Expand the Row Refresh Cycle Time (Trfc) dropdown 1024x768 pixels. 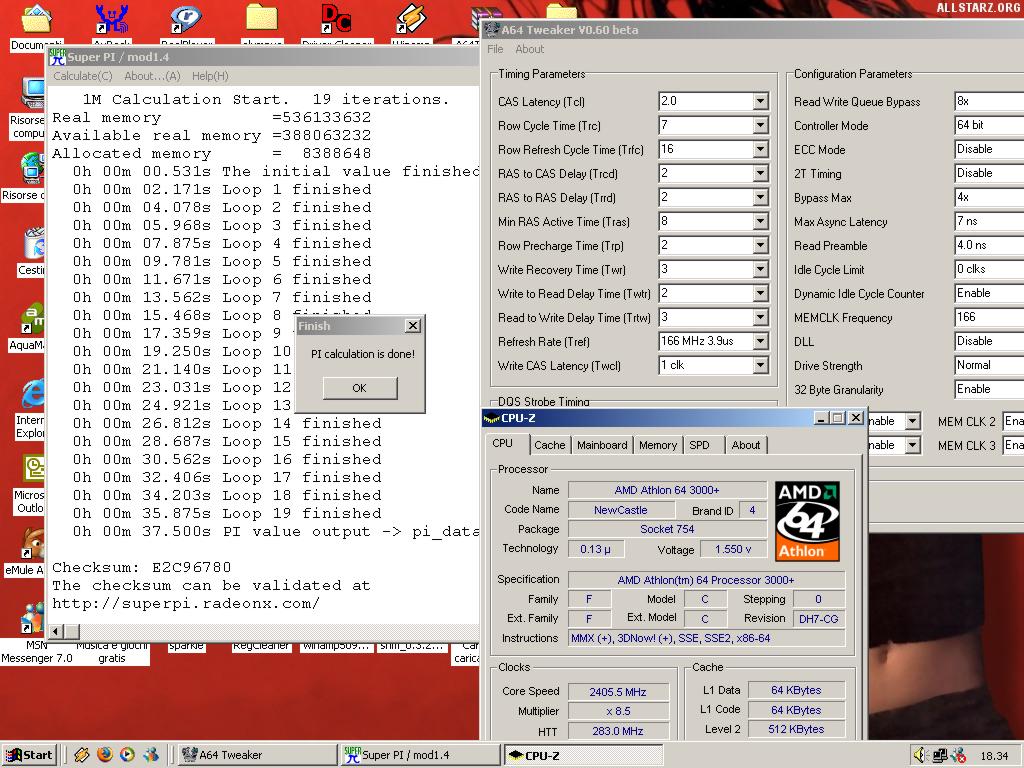coord(760,150)
